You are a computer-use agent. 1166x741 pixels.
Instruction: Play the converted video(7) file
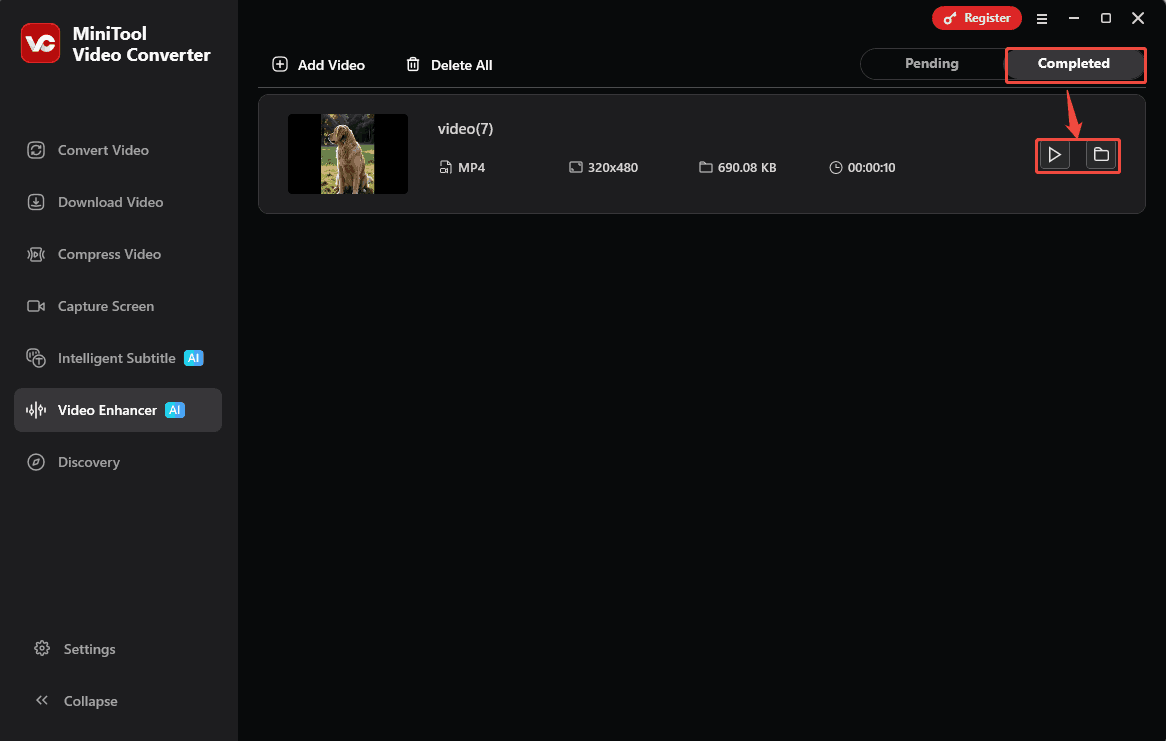pyautogui.click(x=1054, y=155)
